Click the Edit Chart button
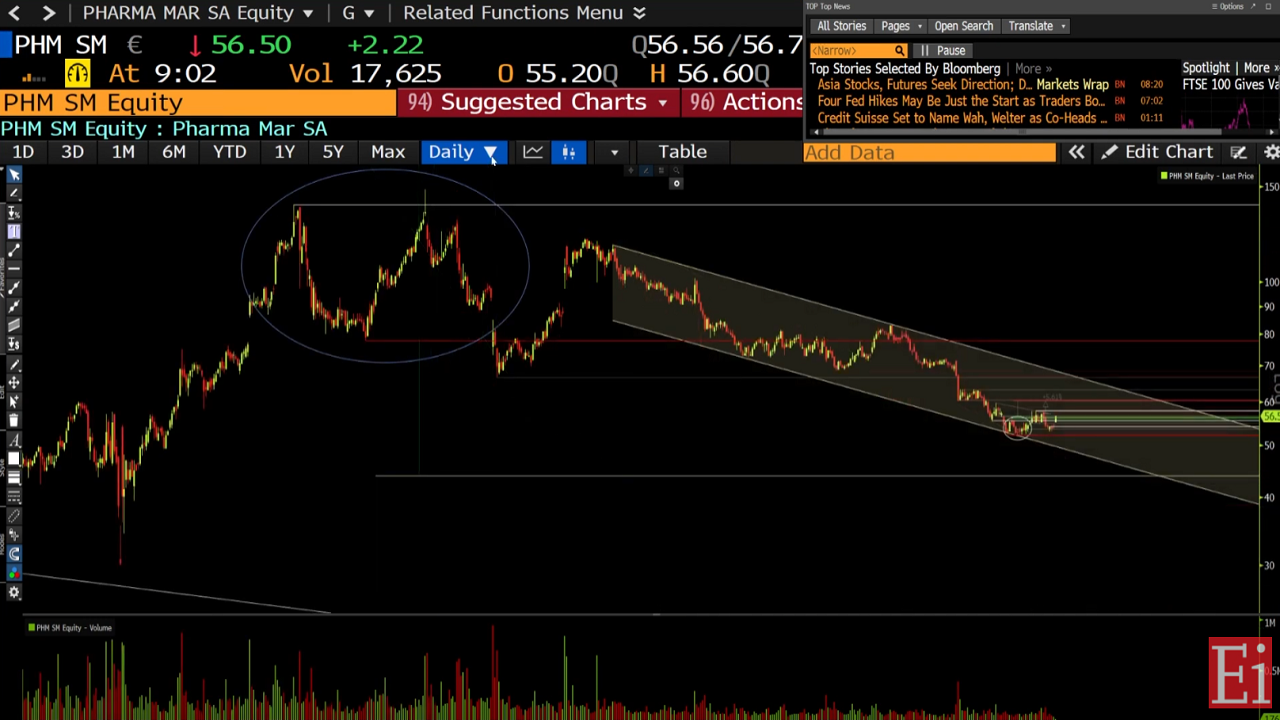This screenshot has width=1280, height=720. (x=1157, y=152)
